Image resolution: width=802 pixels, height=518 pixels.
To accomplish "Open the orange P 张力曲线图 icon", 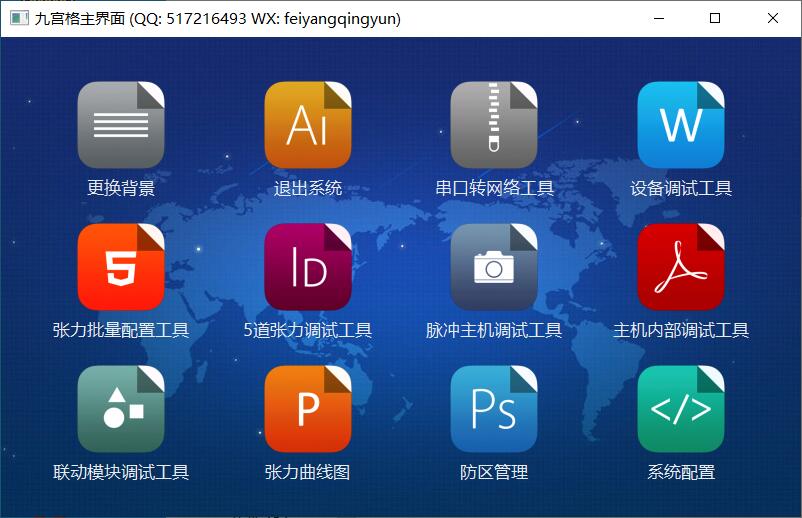I will pyautogui.click(x=308, y=409).
